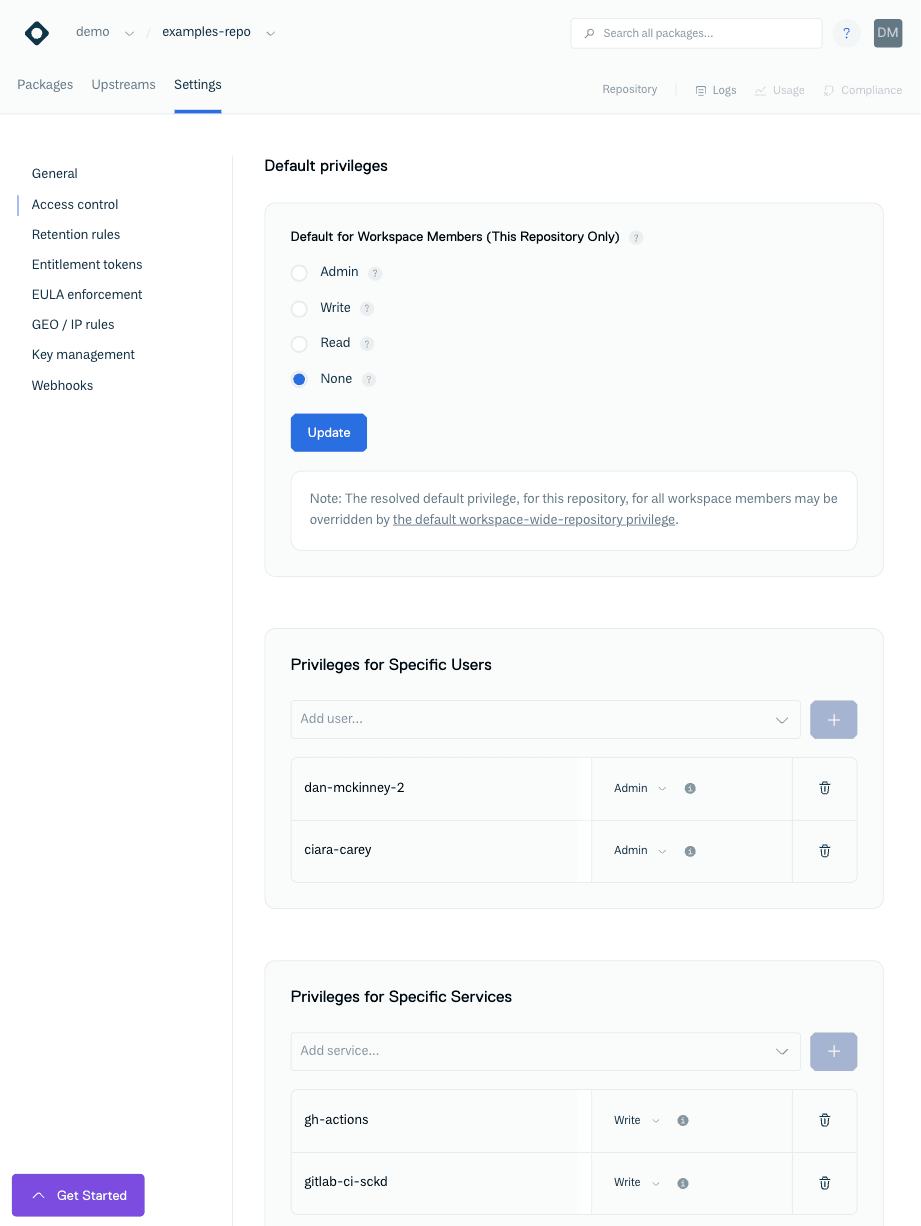
Task: Click the Update button
Action: click(329, 433)
